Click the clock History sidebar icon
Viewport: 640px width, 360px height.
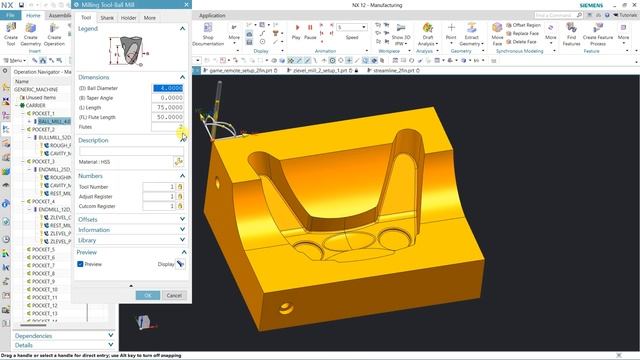[6, 239]
